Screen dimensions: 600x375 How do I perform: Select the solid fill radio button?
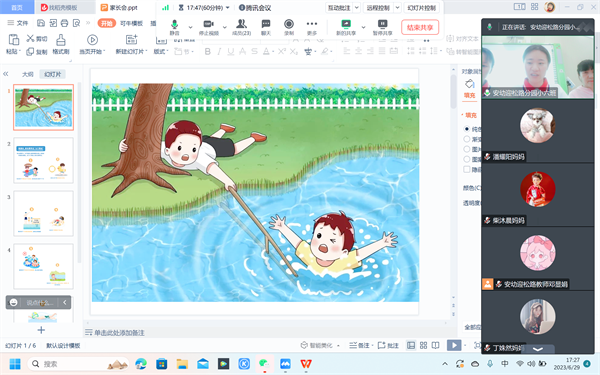pos(466,129)
